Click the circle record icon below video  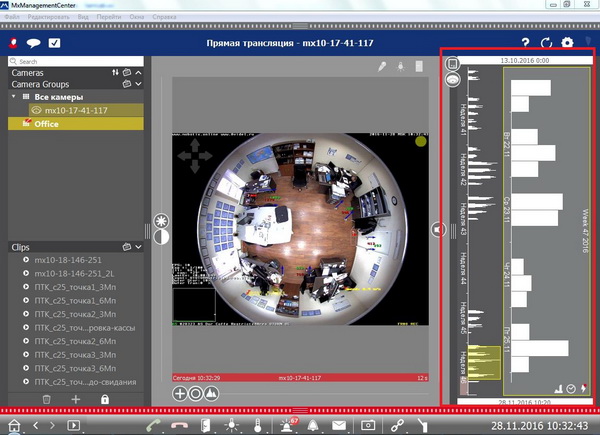(196, 393)
